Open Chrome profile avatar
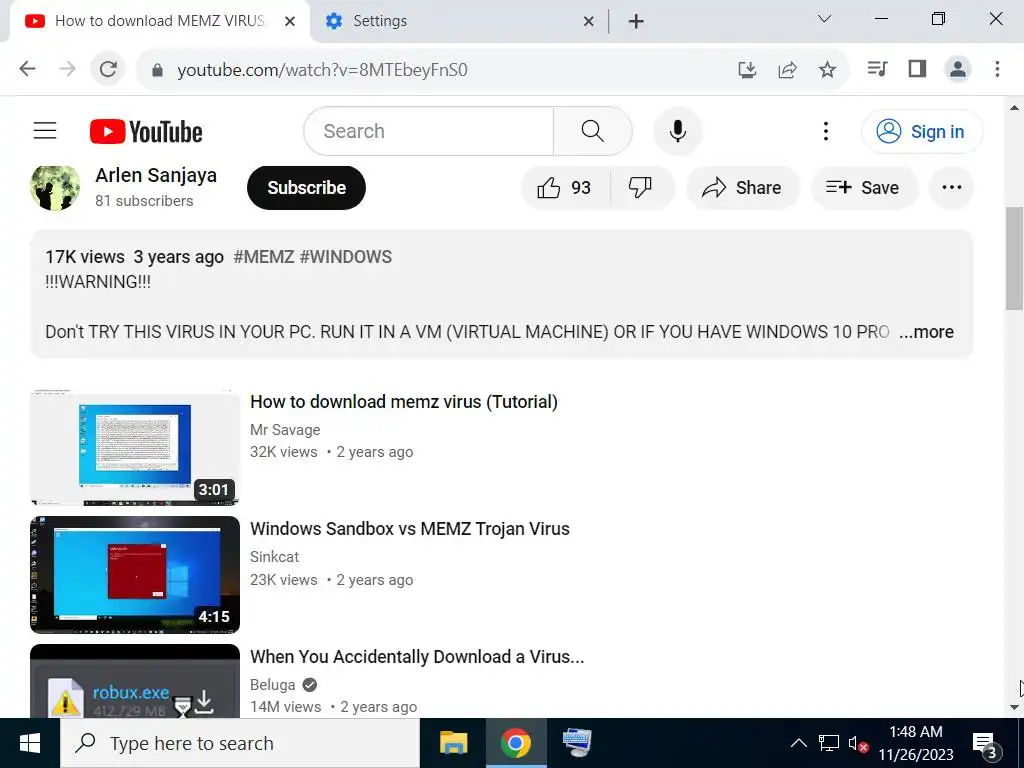The height and width of the screenshot is (768, 1024). (x=957, y=69)
